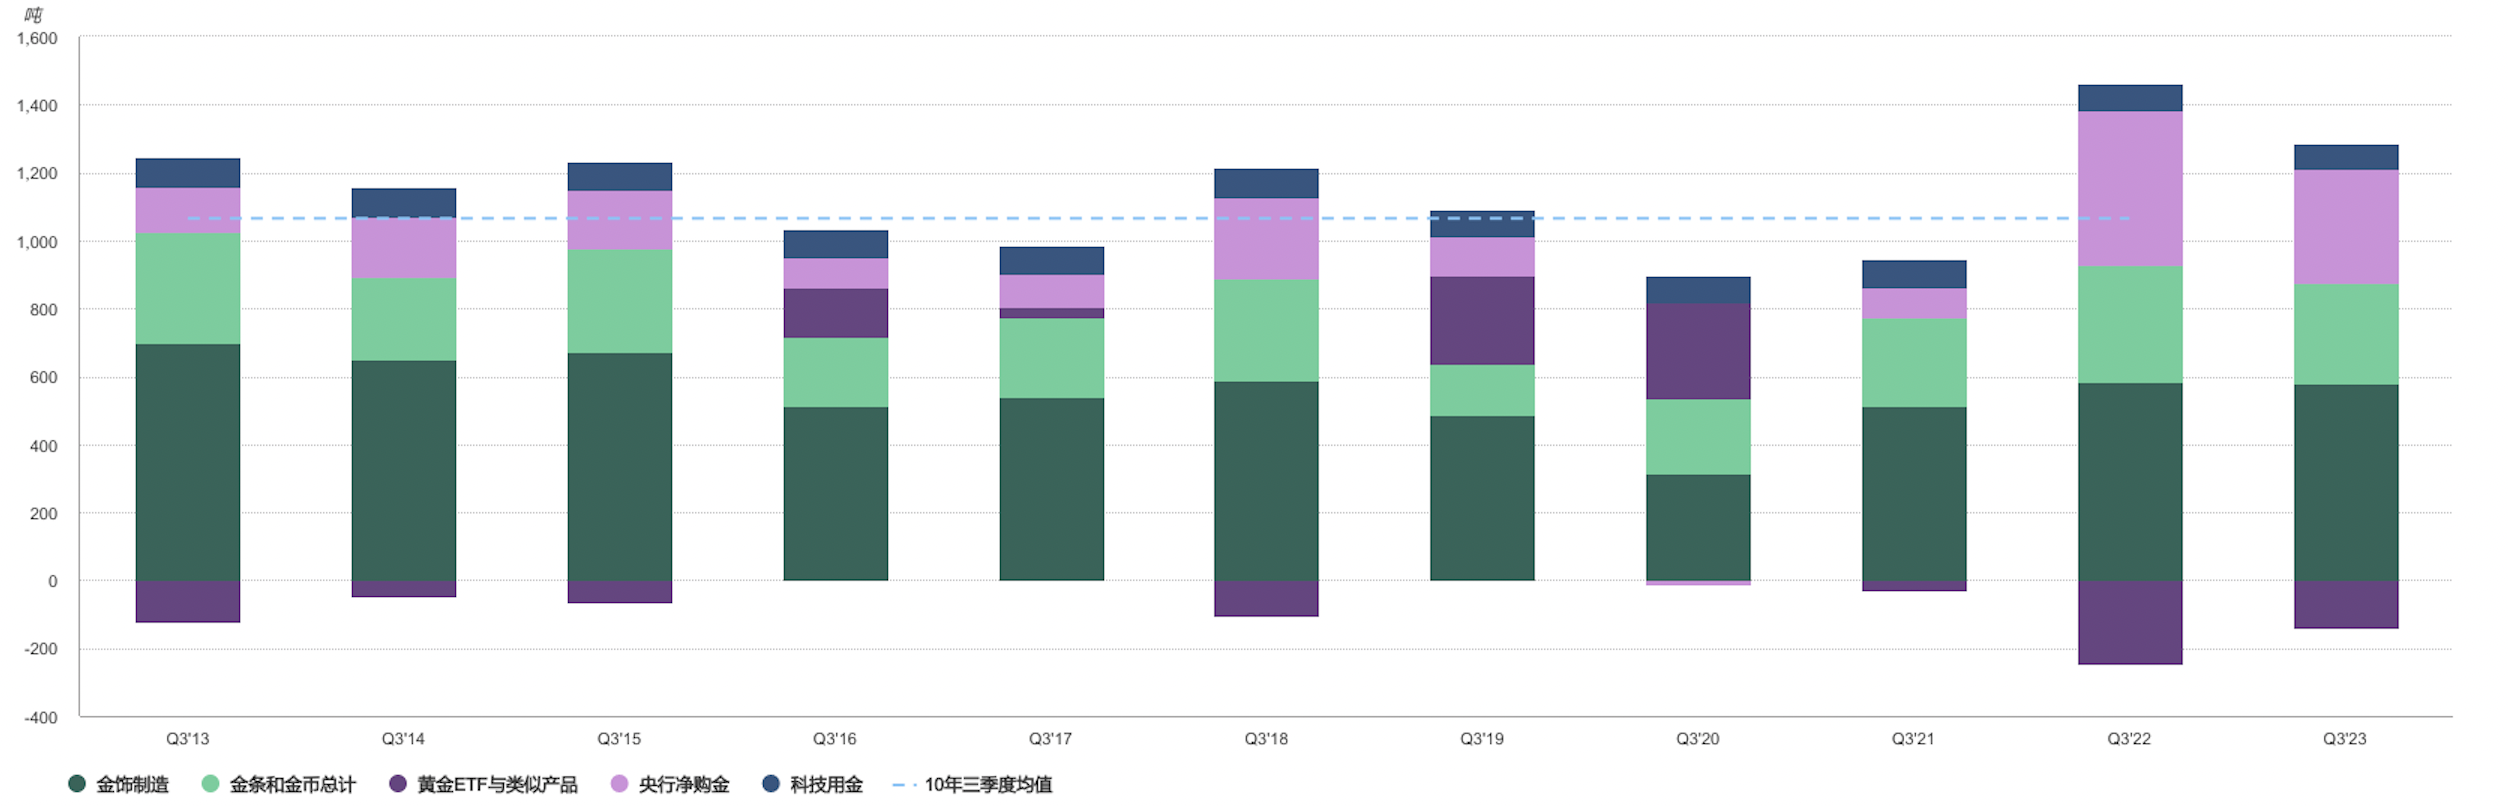
Task: Click the Q3'17 x-axis label
Action: (1051, 739)
